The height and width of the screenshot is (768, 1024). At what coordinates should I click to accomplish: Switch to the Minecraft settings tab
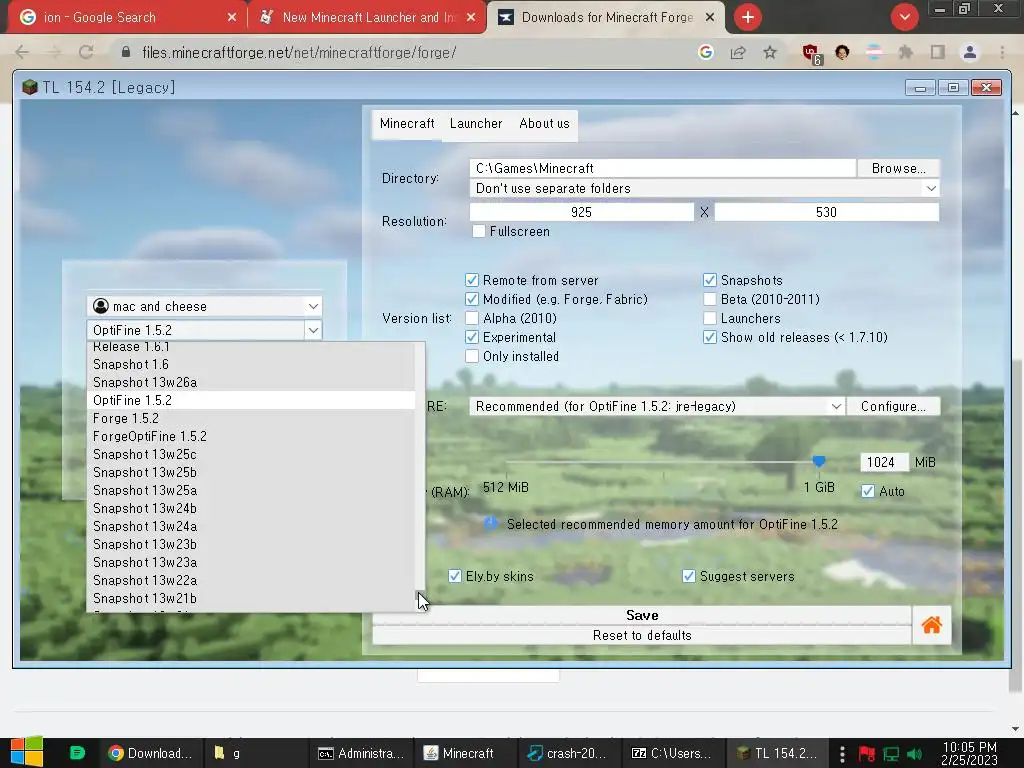tap(407, 123)
